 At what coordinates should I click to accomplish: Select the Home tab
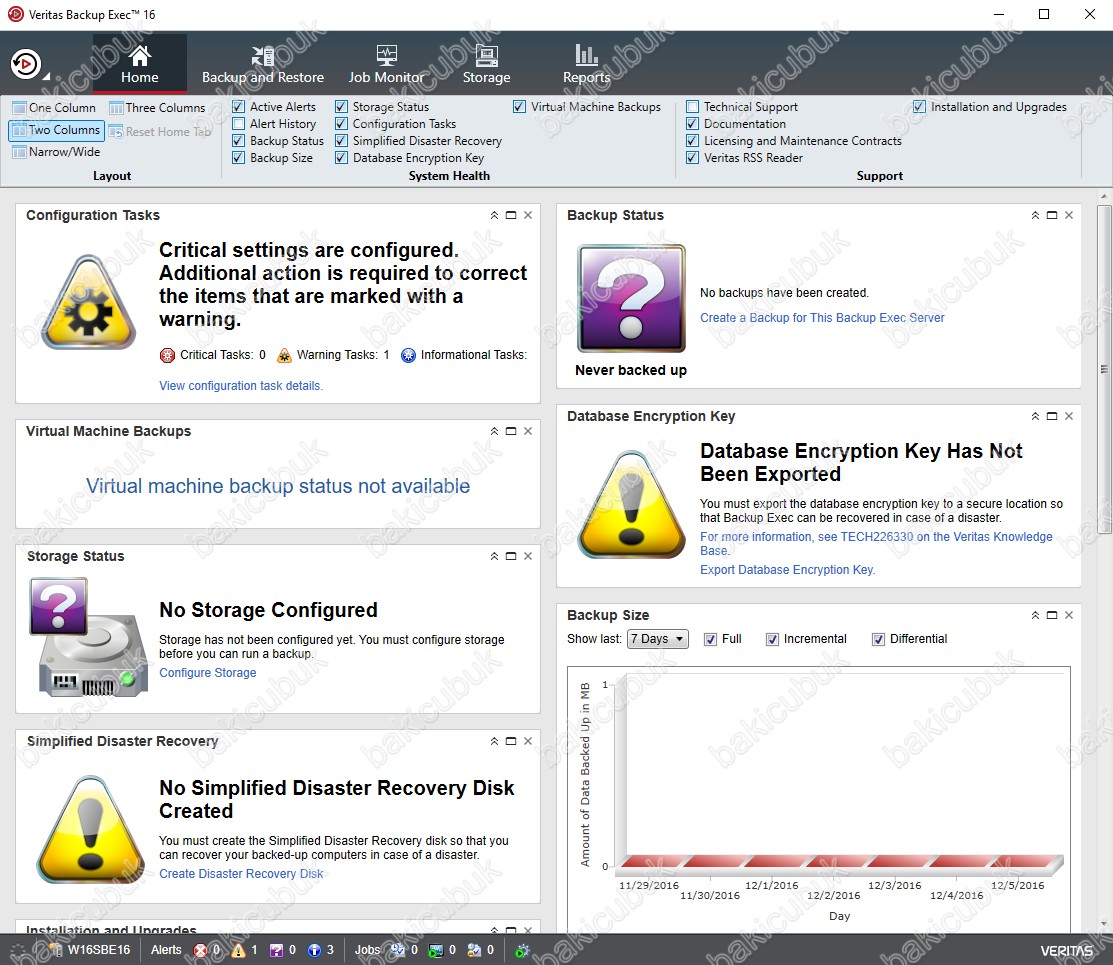pos(139,64)
